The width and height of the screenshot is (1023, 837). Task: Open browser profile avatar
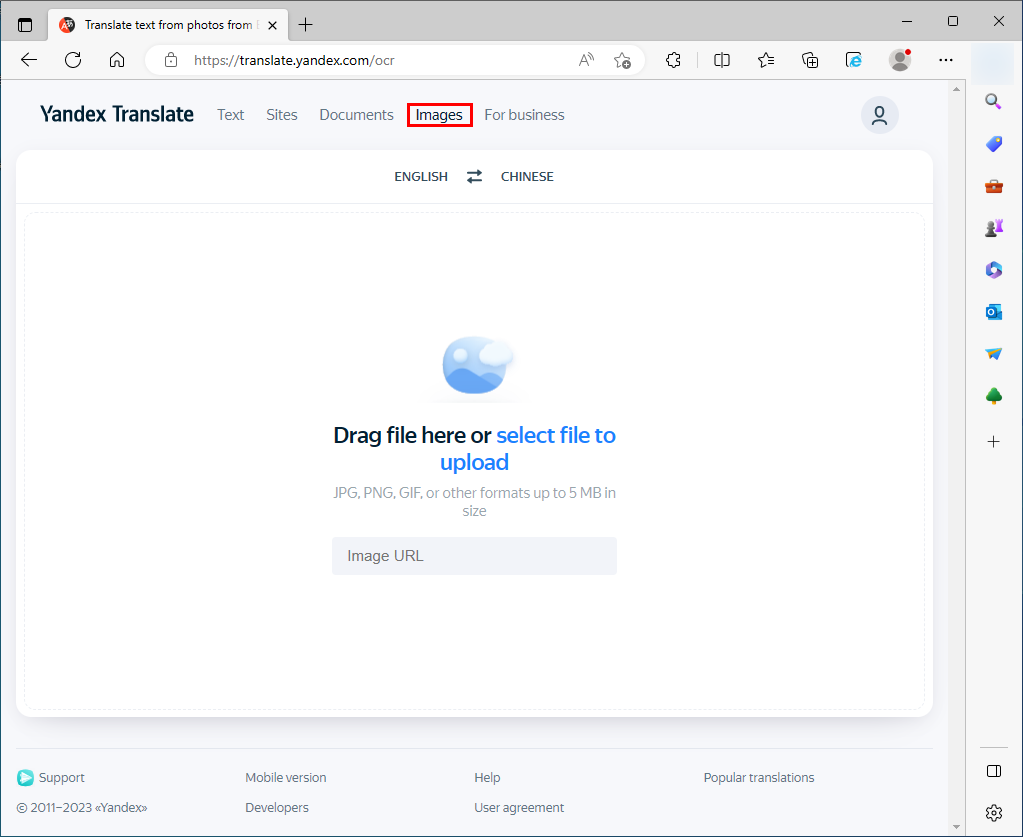(900, 60)
